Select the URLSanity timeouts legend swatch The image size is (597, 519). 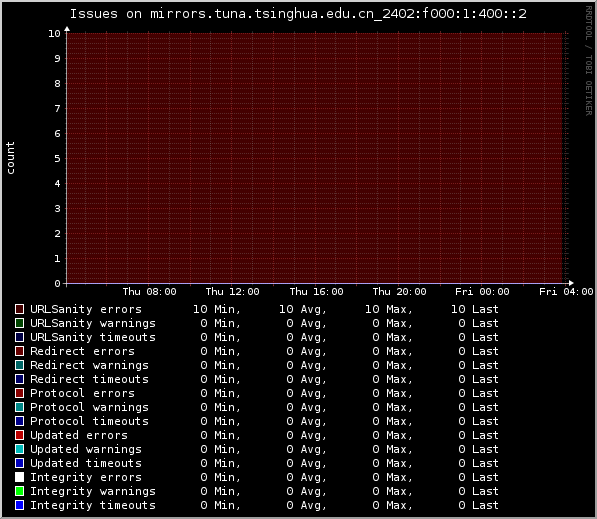point(19,337)
